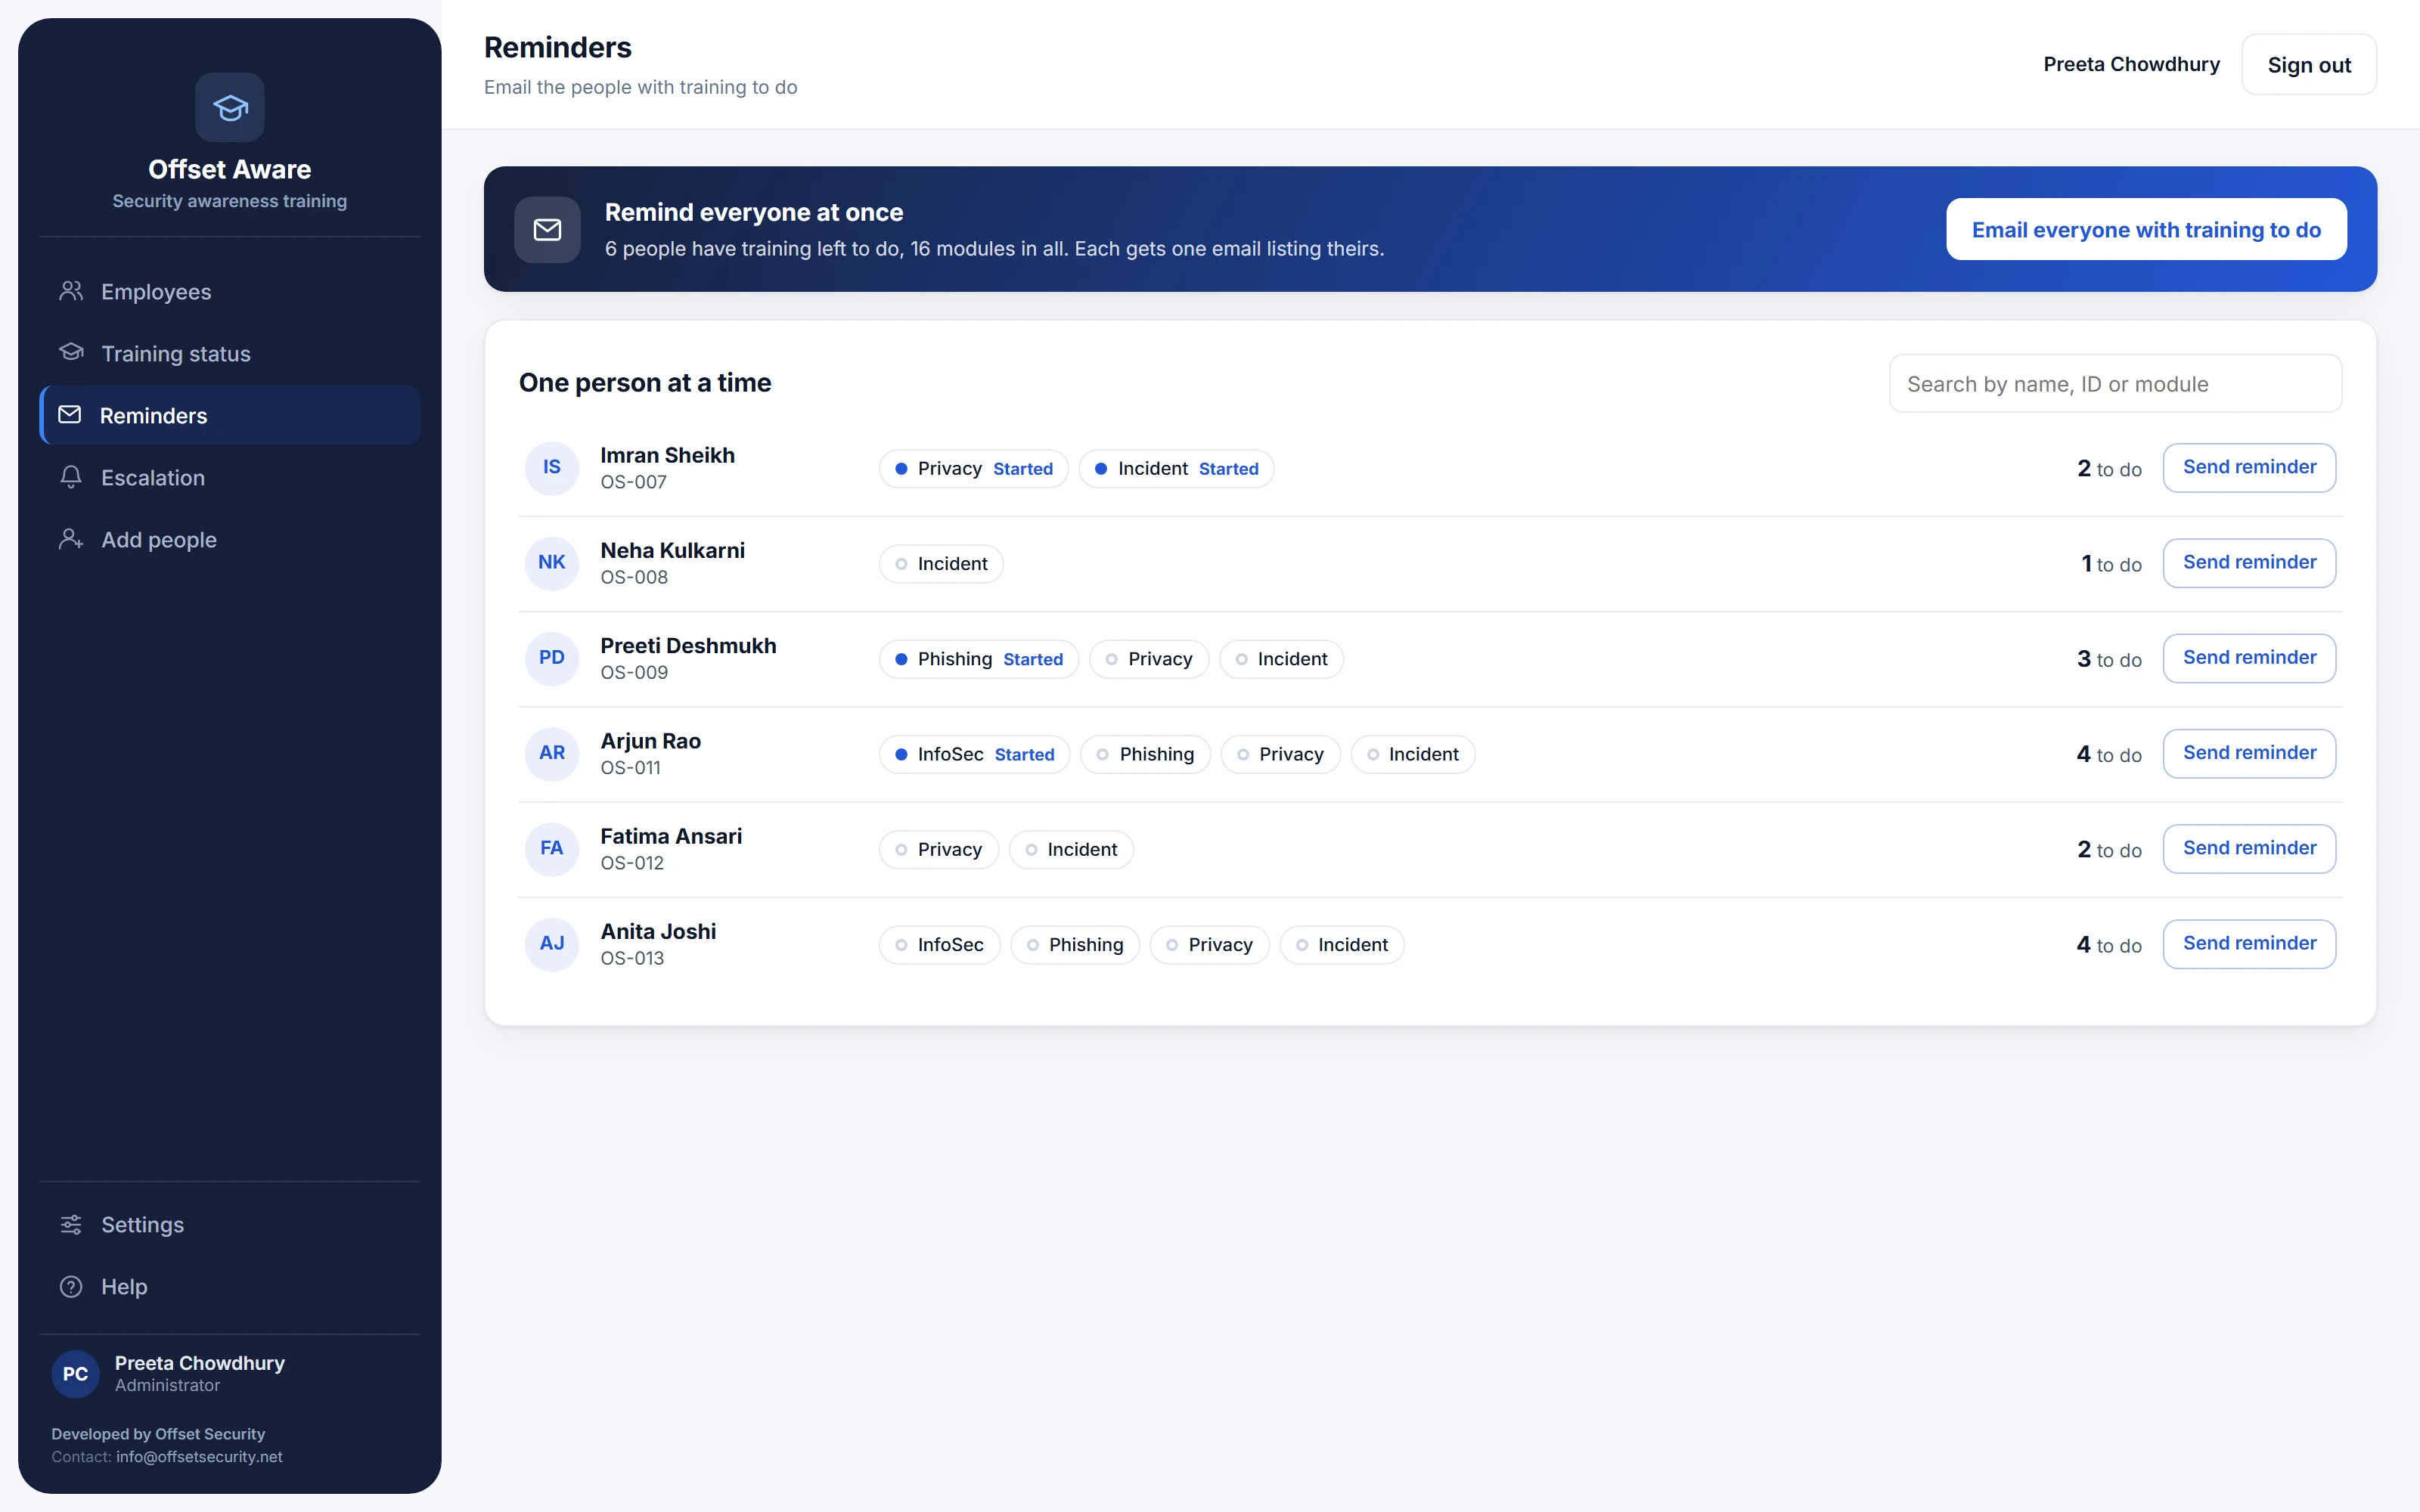
Task: Open the Escalation section
Action: click(230, 477)
